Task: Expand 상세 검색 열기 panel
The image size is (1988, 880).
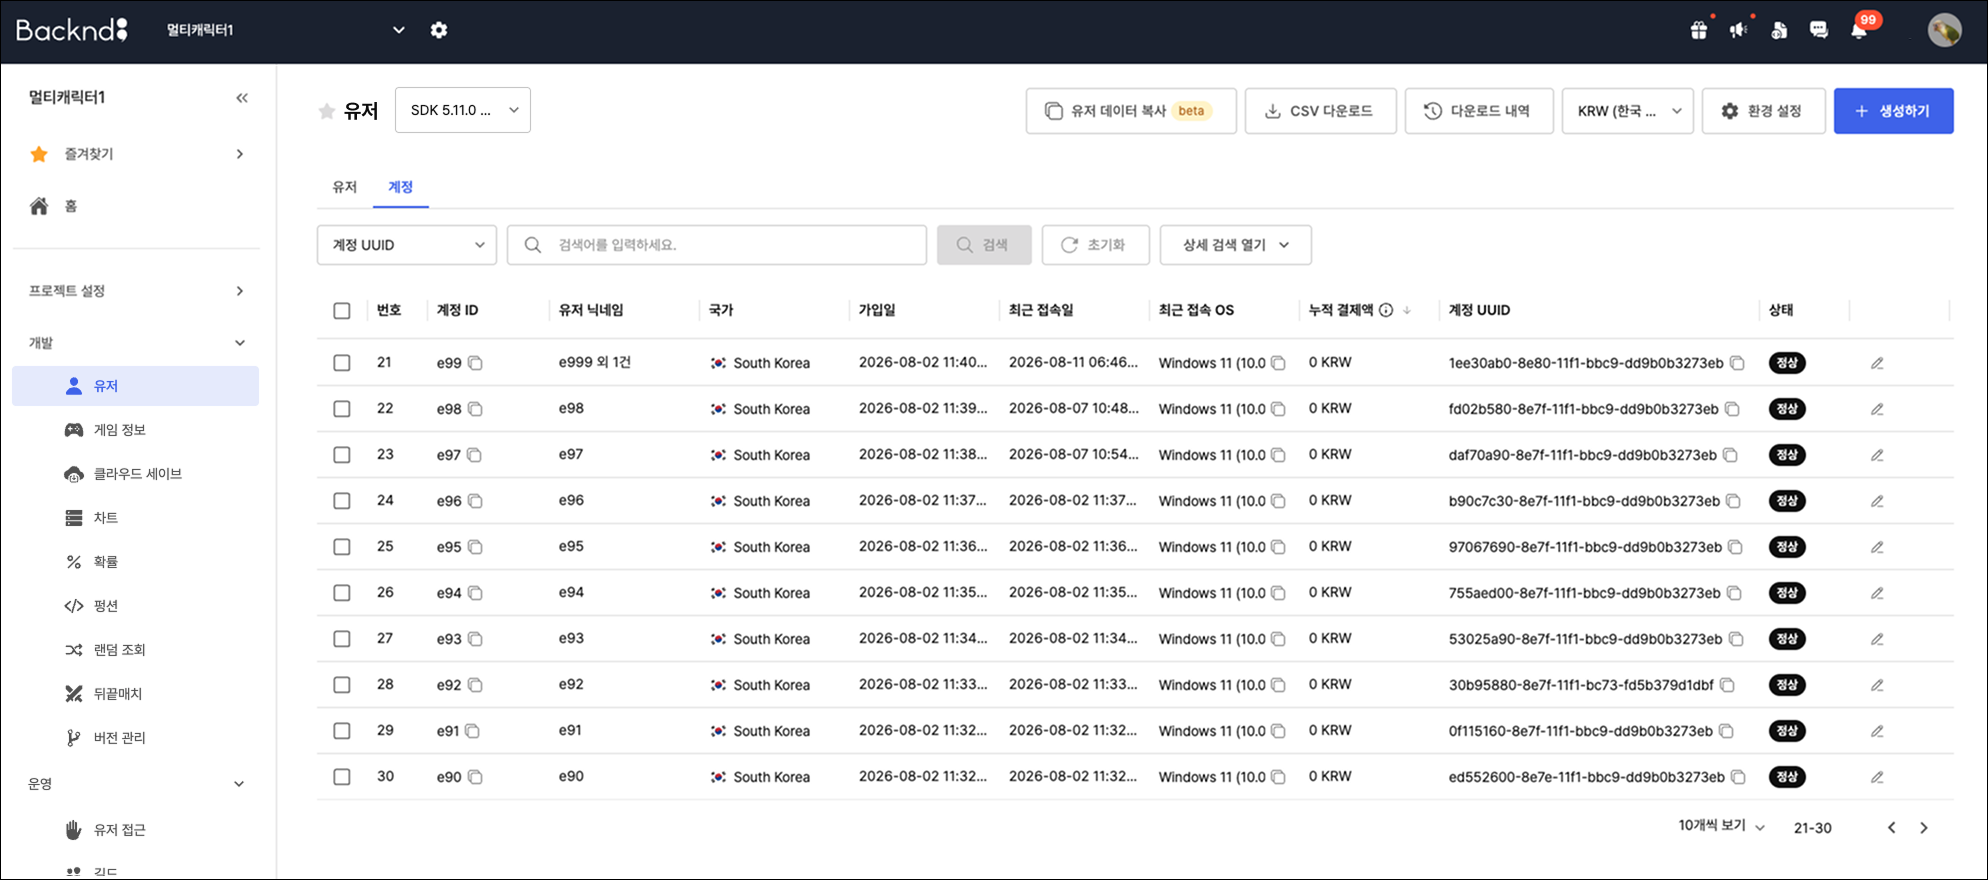Action: coord(1236,245)
